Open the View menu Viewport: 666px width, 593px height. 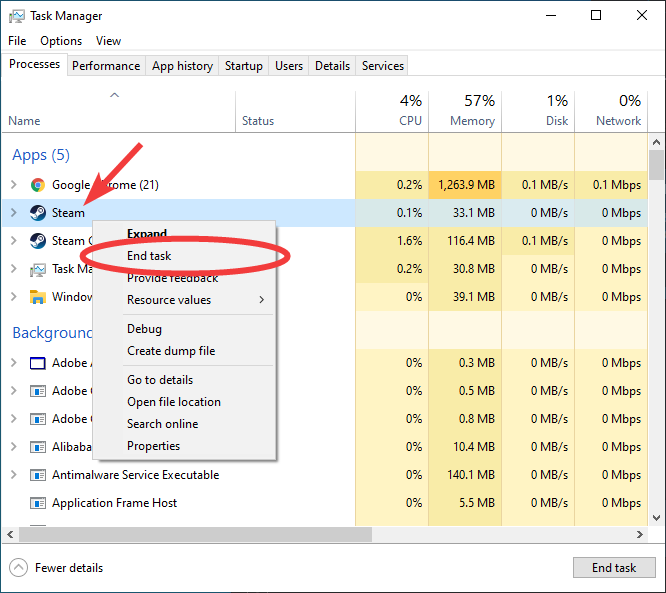[108, 41]
